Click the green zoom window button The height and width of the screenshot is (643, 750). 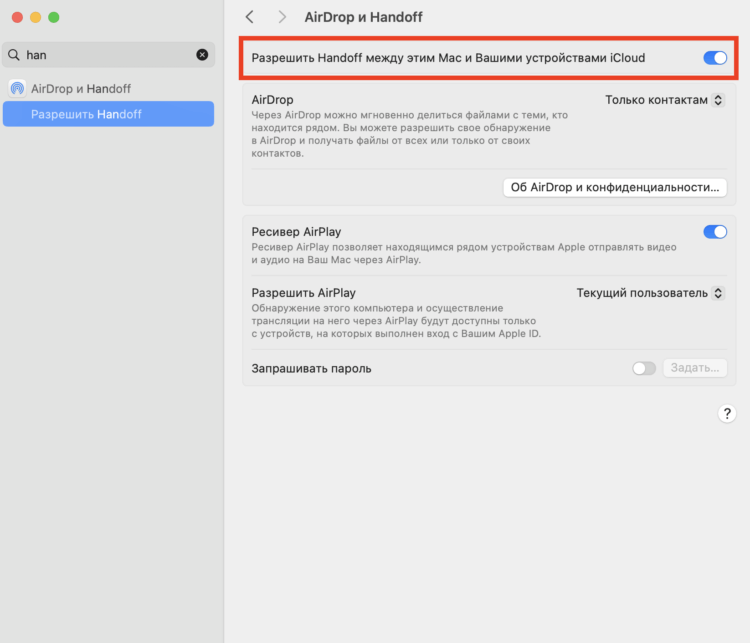pos(54,17)
